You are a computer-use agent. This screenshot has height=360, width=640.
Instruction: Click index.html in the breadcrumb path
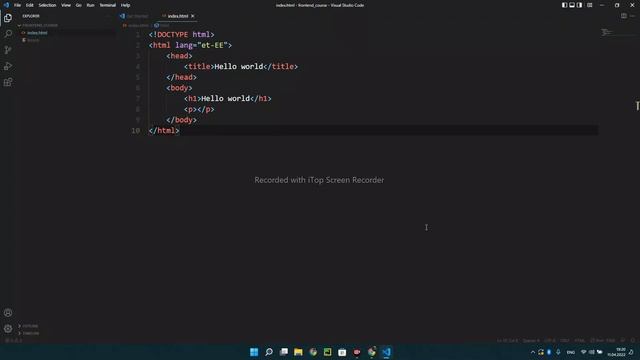(x=136, y=25)
